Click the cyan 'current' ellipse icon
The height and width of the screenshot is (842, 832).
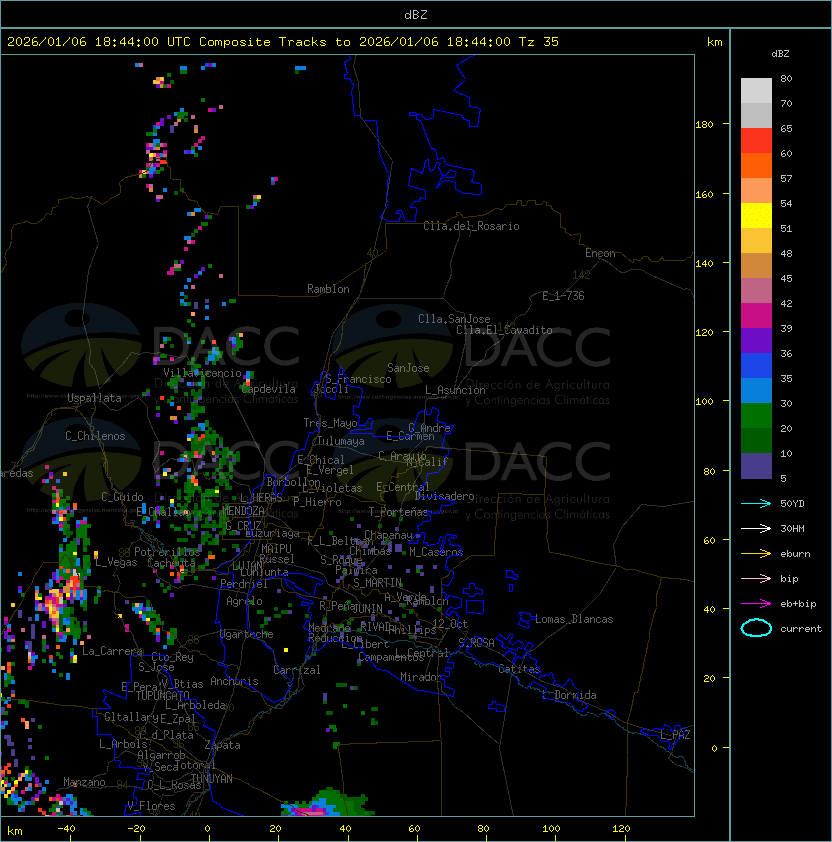(756, 628)
